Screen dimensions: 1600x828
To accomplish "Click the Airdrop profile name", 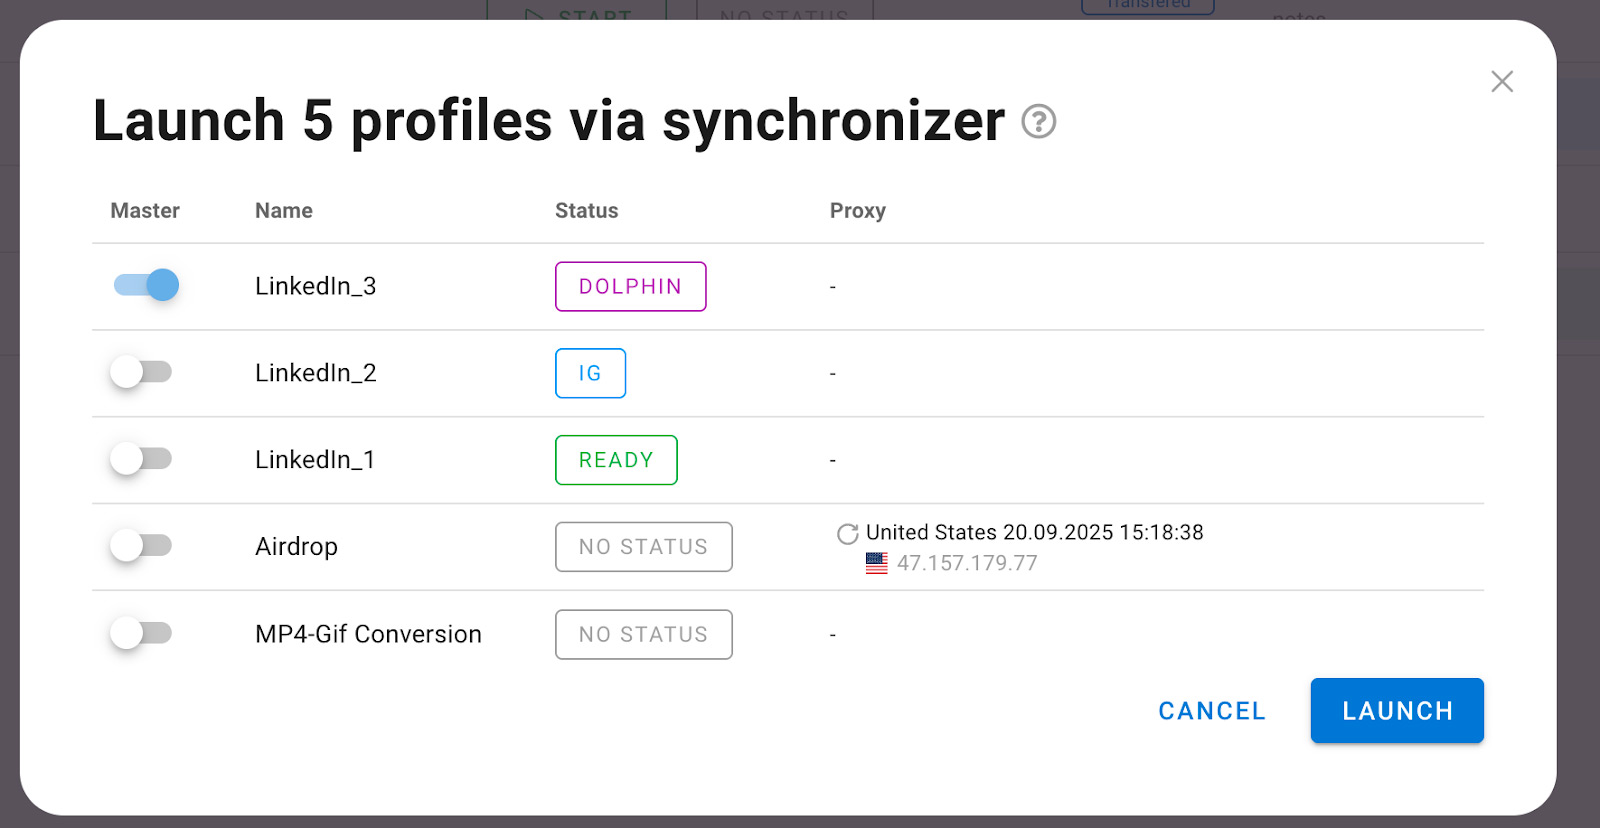I will pos(296,547).
